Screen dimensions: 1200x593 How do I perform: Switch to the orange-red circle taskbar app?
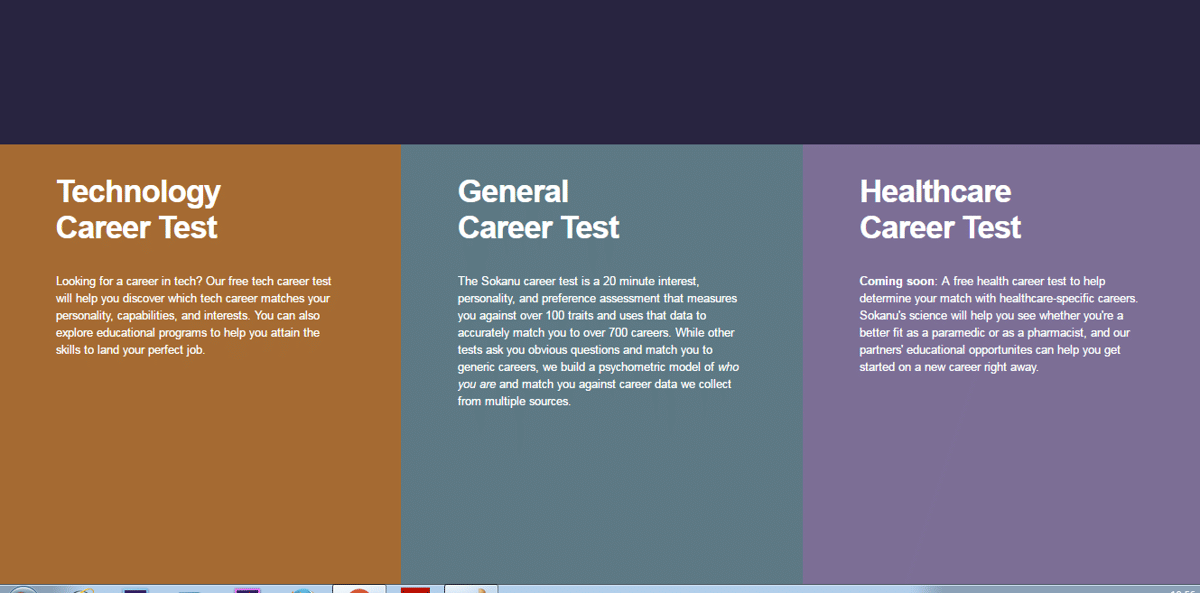(x=359, y=589)
